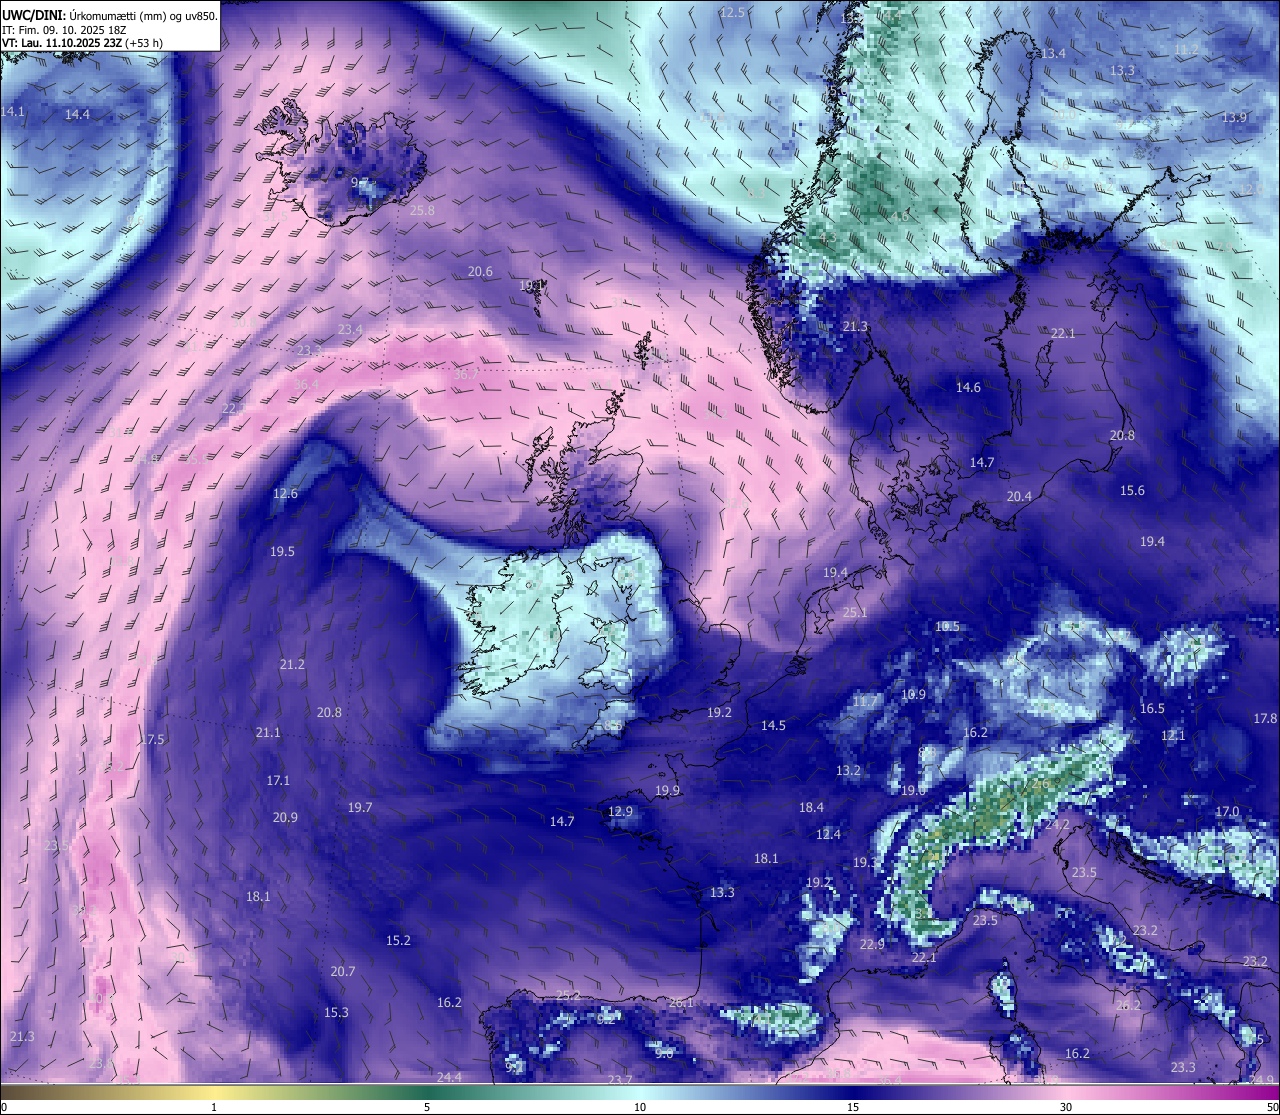Click the 23.7 map value
This screenshot has height=1115, width=1280.
[x=620, y=1080]
